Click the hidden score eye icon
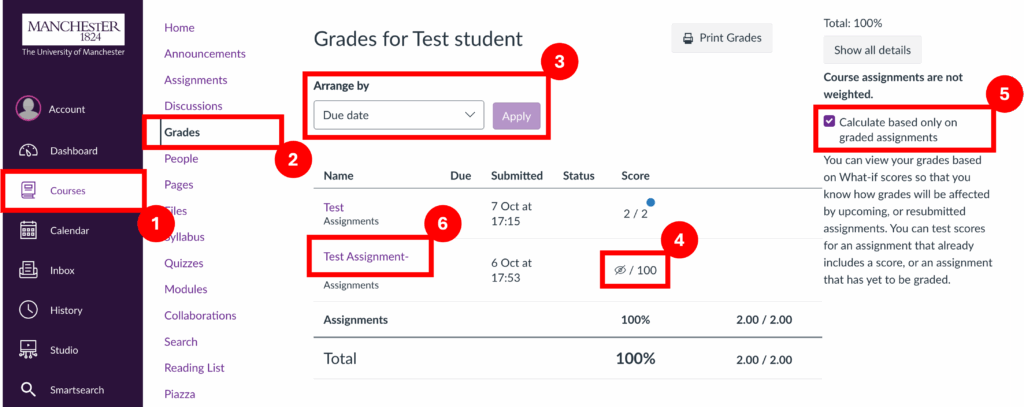Screen dimensions: 1024x407 pyautogui.click(x=620, y=270)
